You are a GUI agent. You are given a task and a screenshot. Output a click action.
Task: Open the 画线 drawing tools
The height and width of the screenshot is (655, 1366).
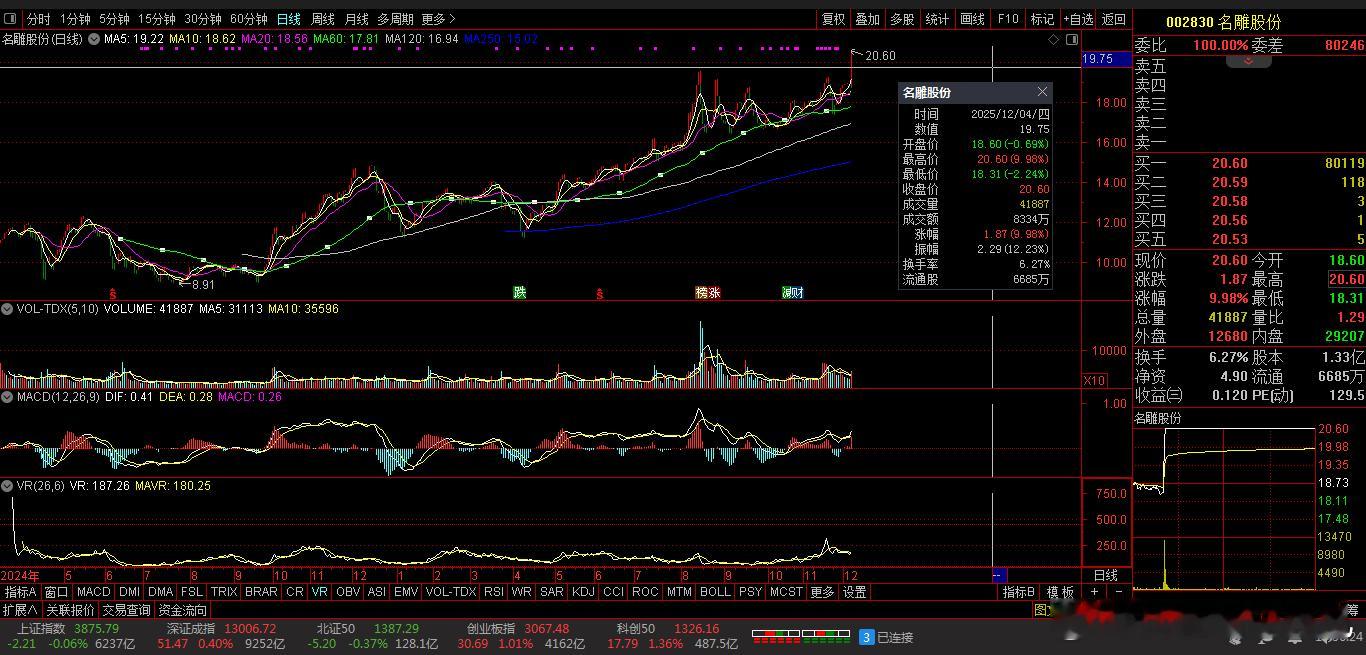[972, 19]
